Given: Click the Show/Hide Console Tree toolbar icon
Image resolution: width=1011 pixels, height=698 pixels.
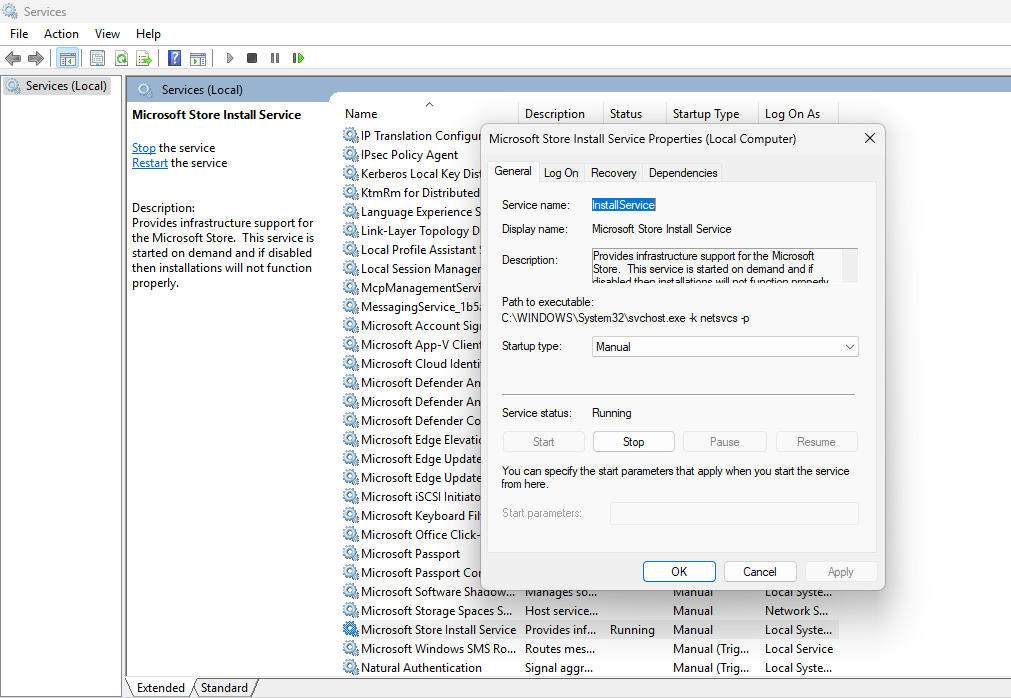Looking at the screenshot, I should [x=68, y=59].
